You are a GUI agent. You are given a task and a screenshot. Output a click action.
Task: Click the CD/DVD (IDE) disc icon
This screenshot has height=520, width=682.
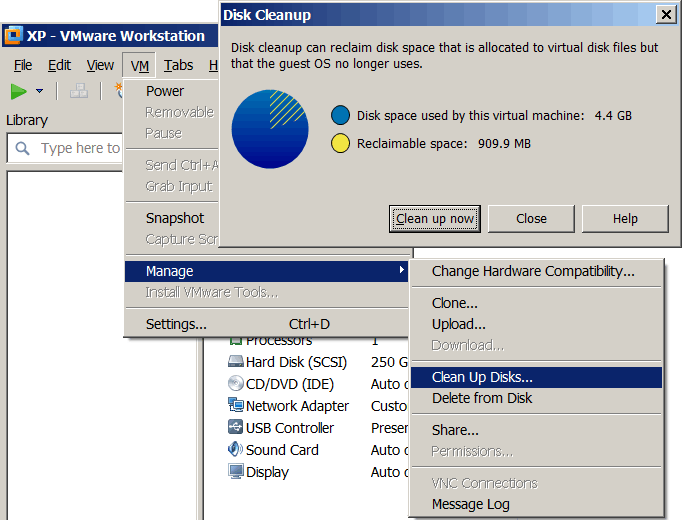pos(235,383)
